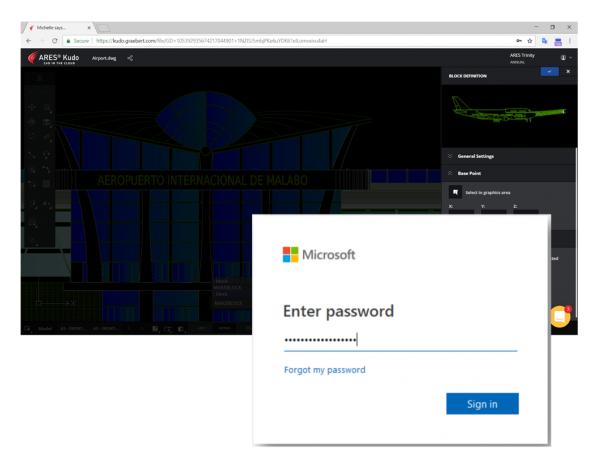The width and height of the screenshot is (600, 450).
Task: Click the Base Point X coordinate field
Action: (460, 213)
